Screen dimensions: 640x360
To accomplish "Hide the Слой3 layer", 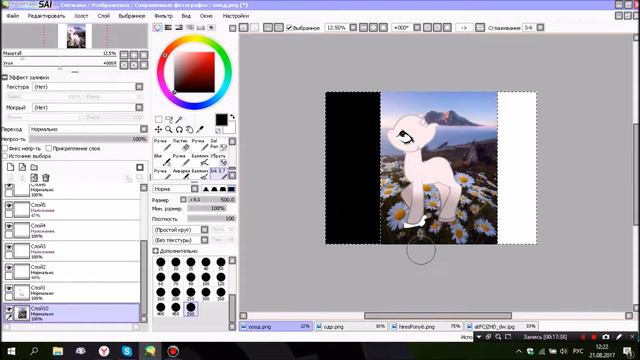I will pyautogui.click(x=9, y=247).
